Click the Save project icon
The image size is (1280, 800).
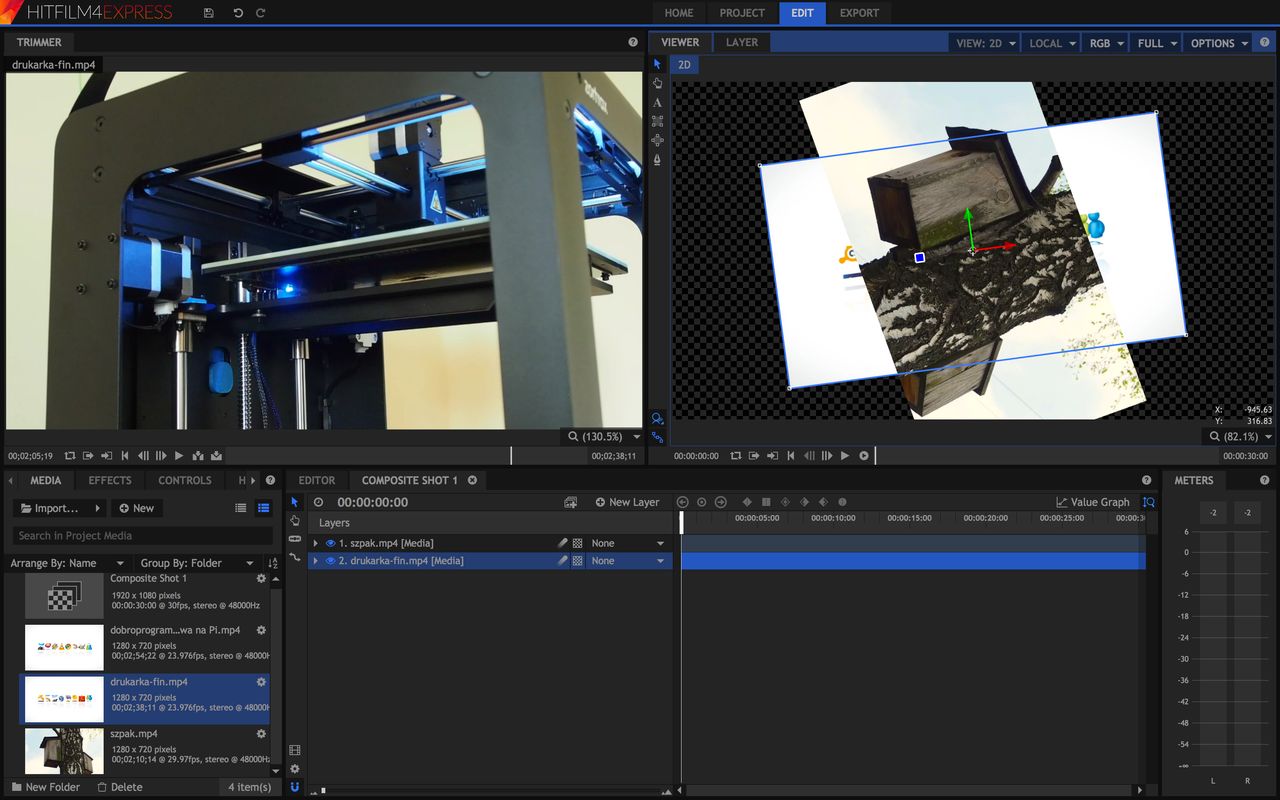[x=208, y=13]
